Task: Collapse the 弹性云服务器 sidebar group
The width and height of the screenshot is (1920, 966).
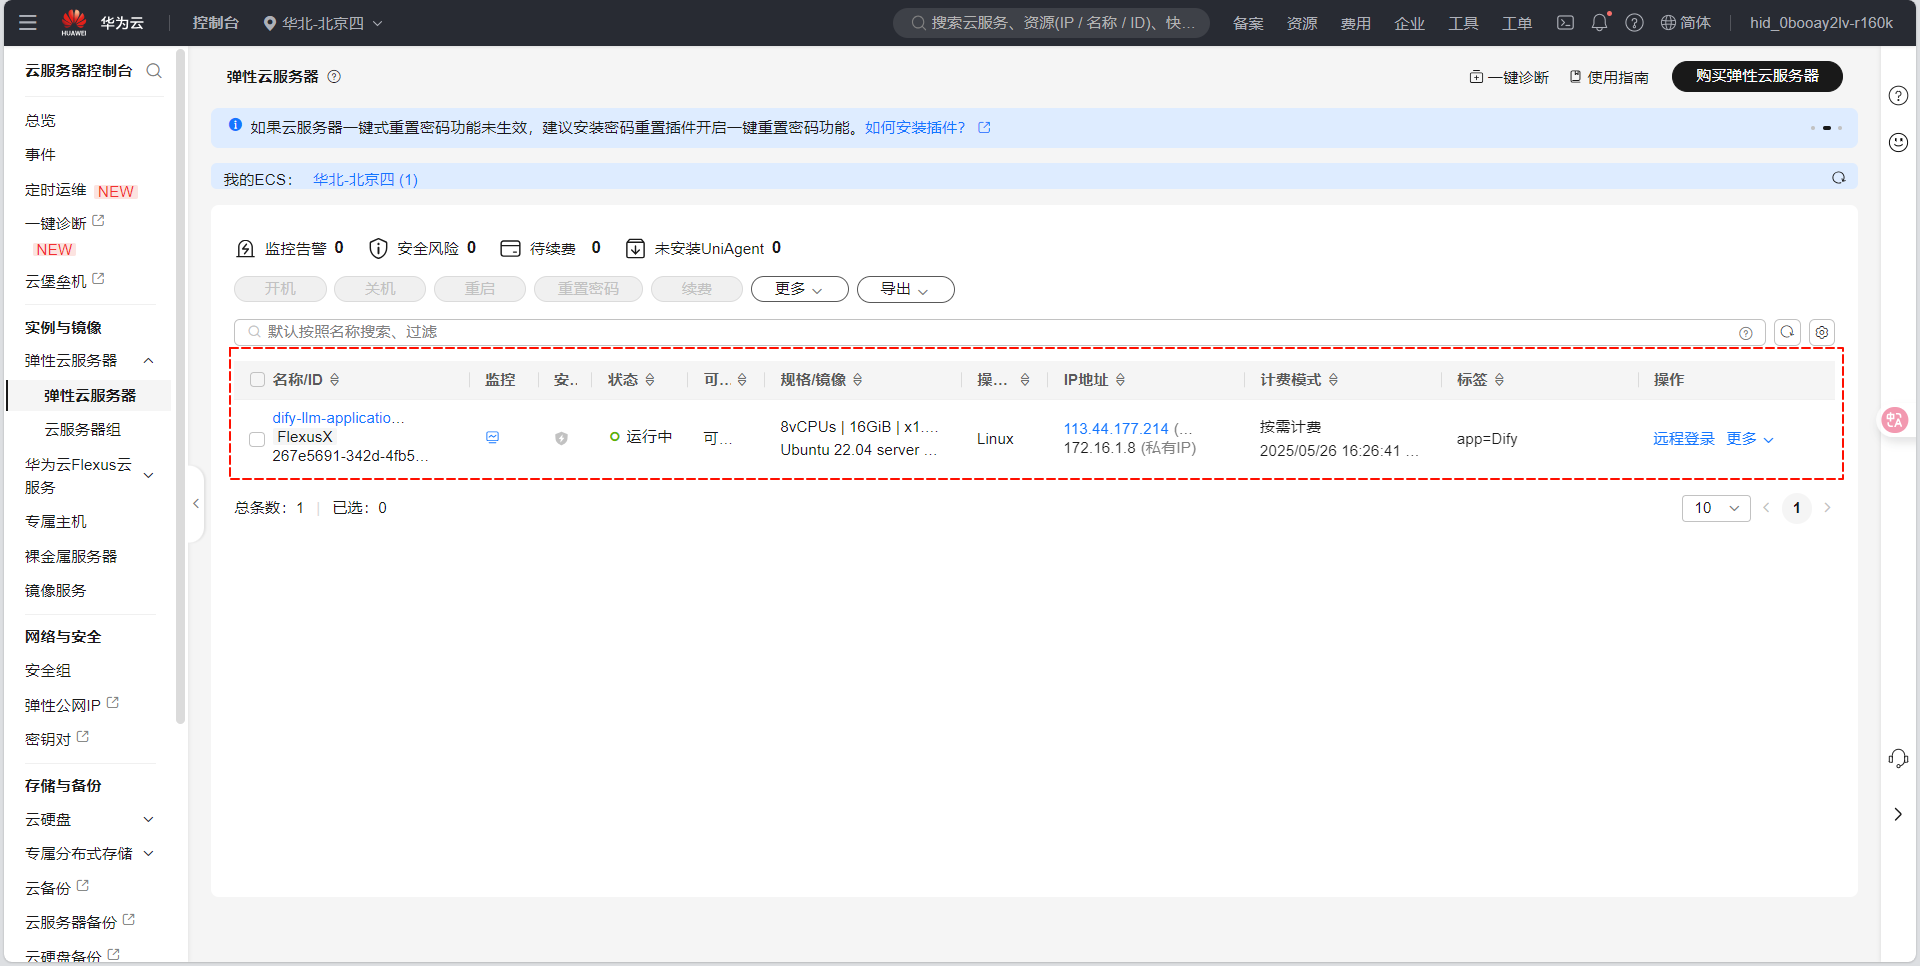Action: [148, 361]
